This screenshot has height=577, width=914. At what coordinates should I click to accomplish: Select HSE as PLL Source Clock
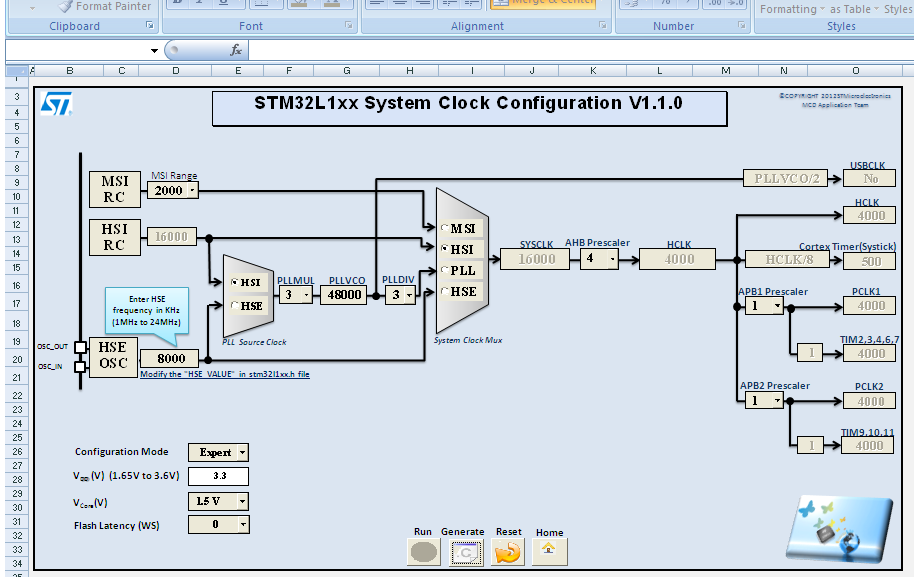(x=234, y=305)
